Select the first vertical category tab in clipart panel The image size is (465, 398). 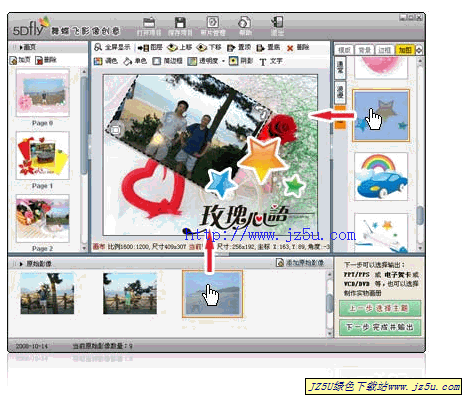click(340, 67)
